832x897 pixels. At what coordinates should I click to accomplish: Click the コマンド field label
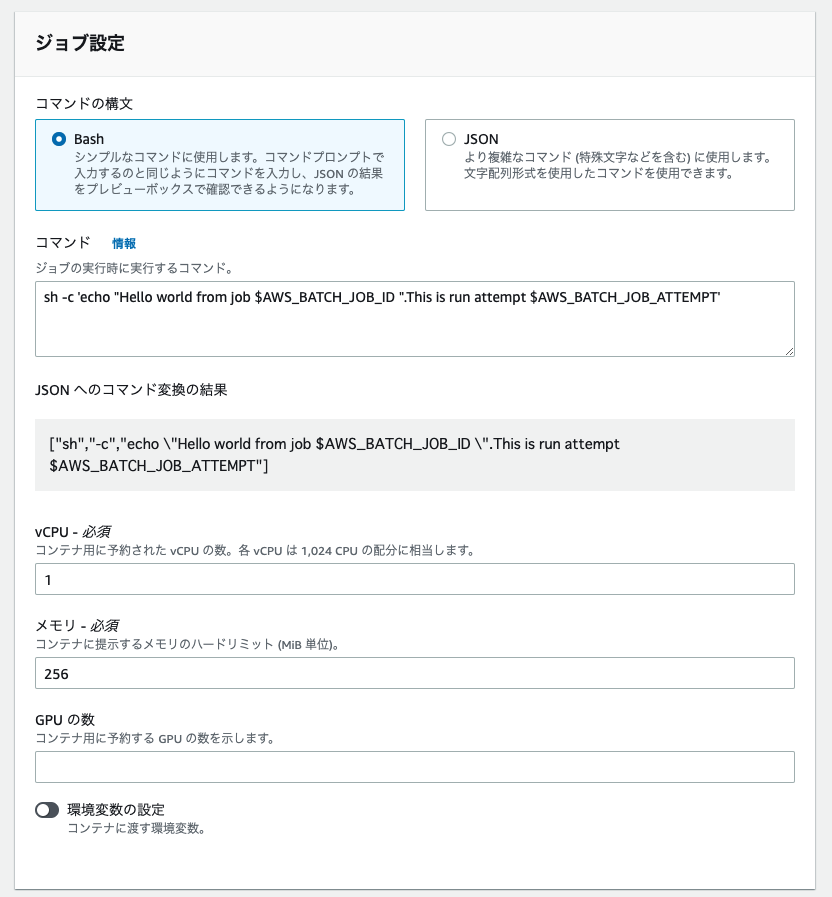pyautogui.click(x=63, y=243)
